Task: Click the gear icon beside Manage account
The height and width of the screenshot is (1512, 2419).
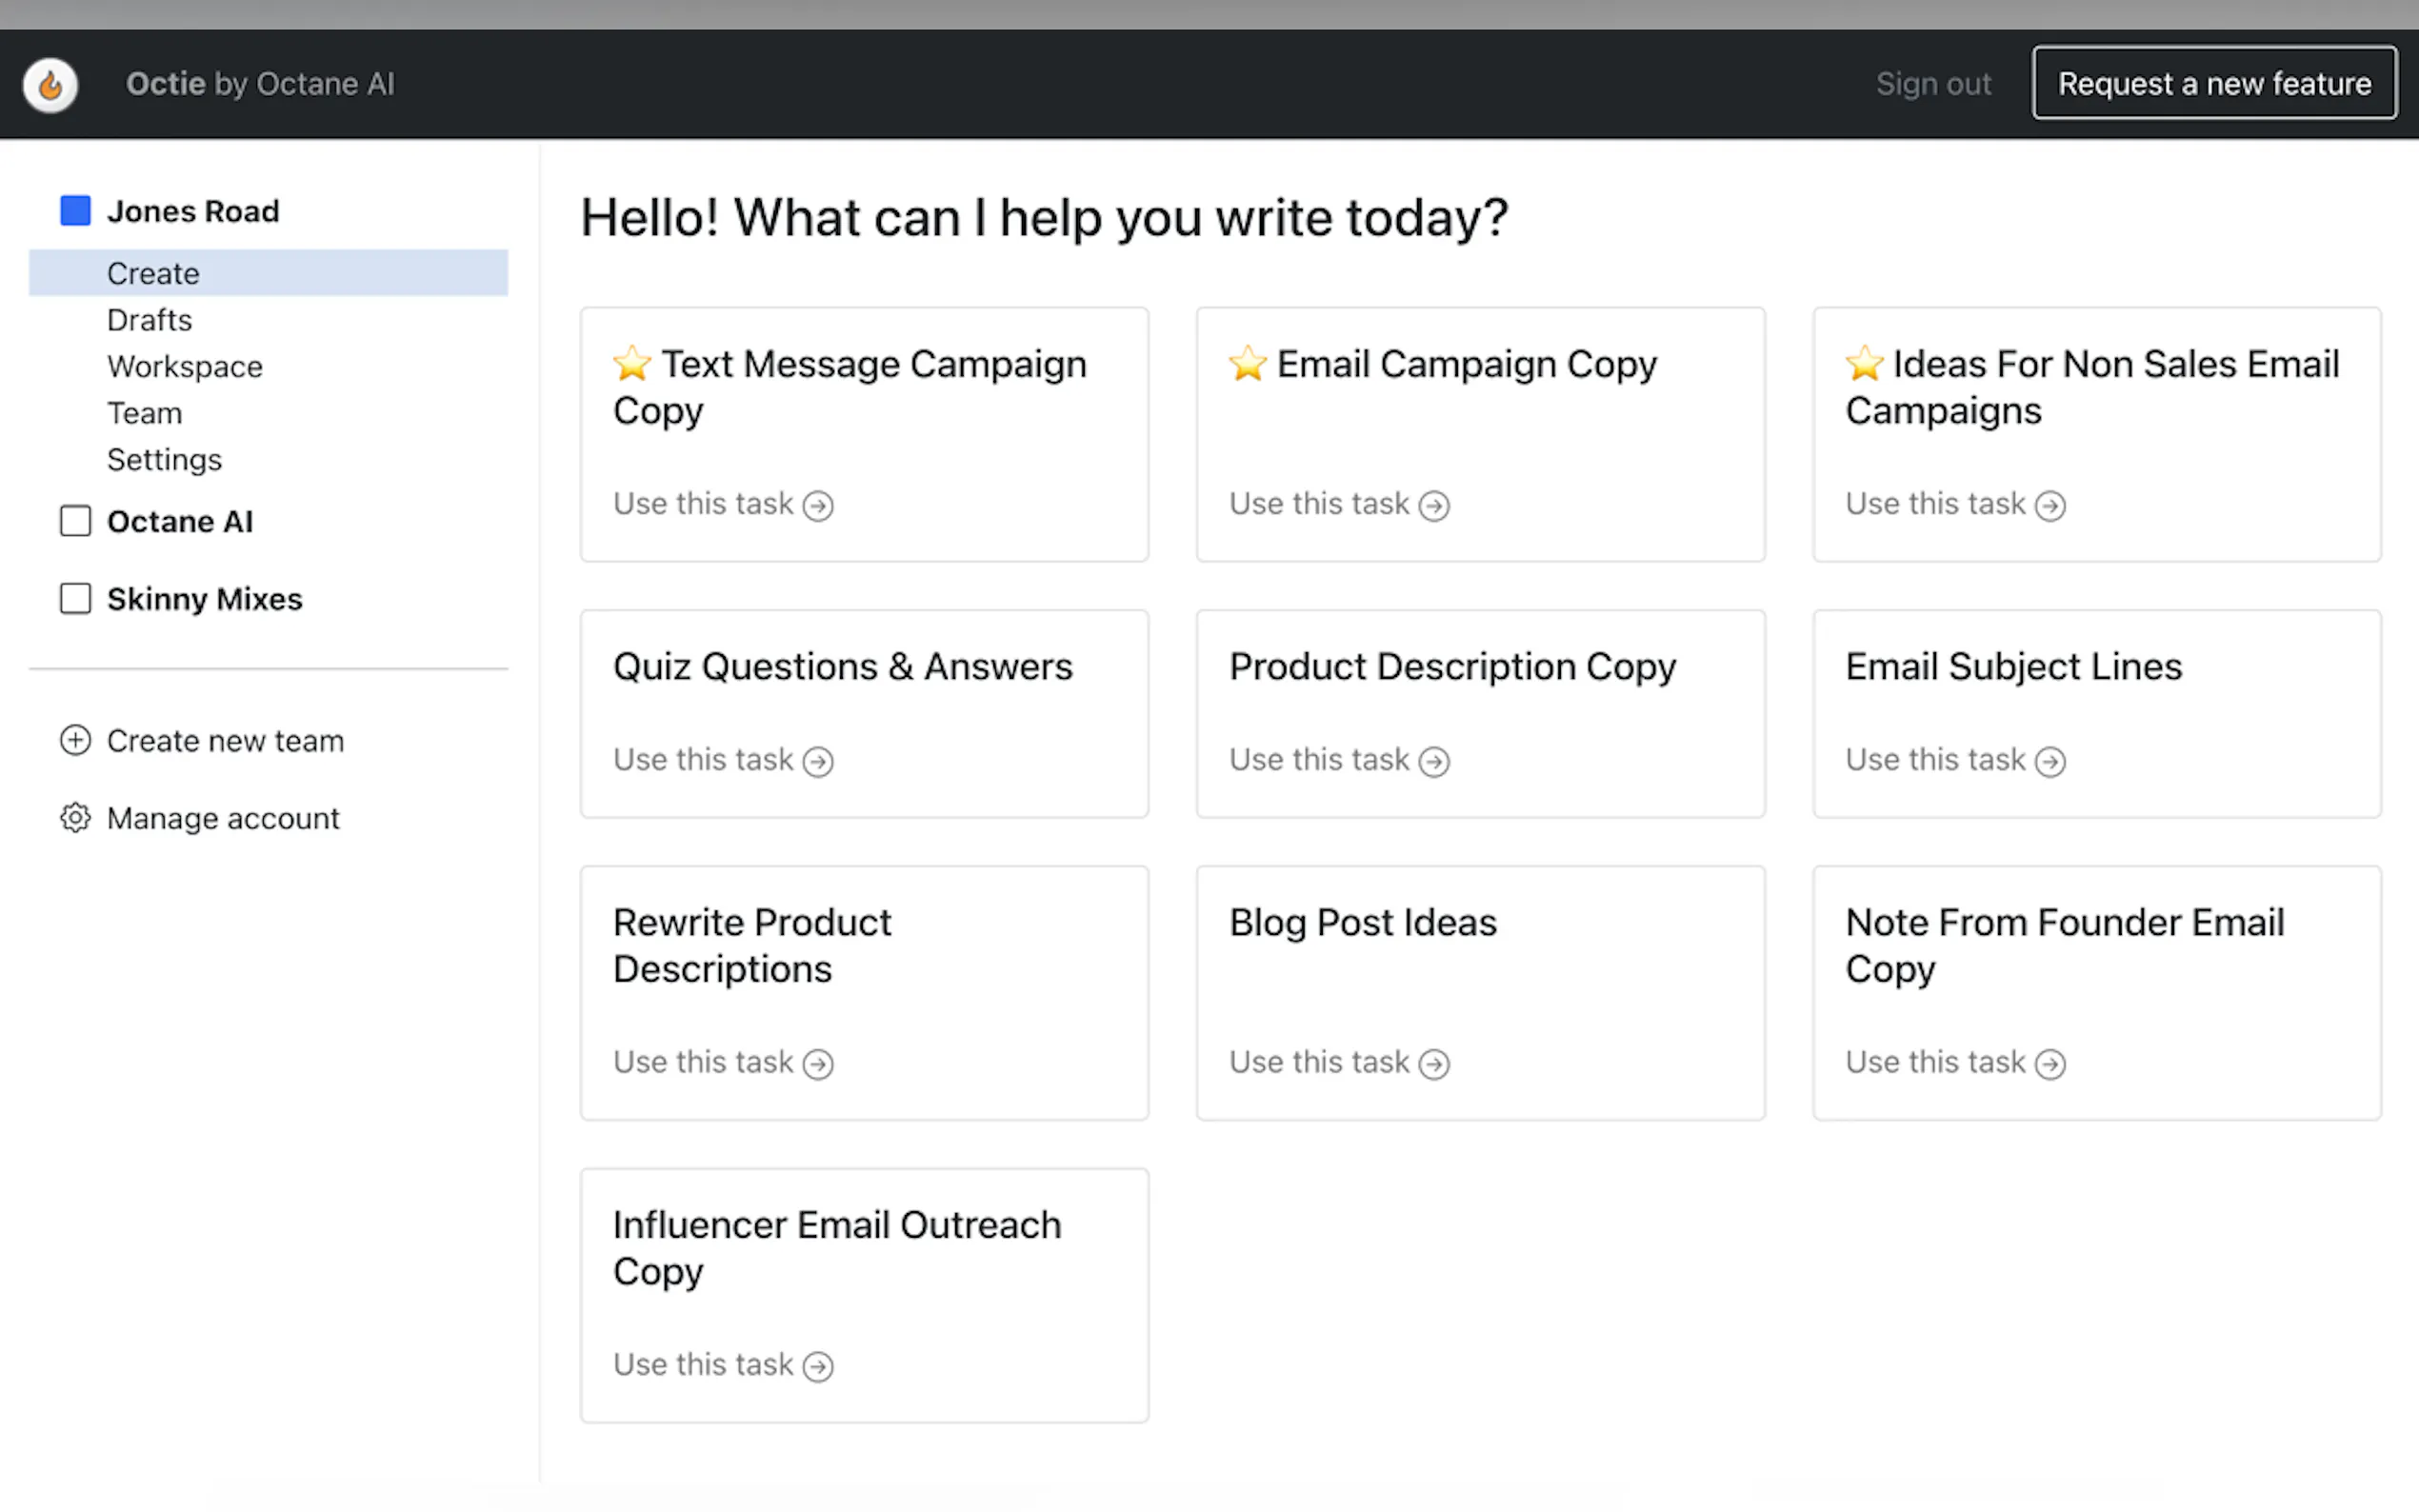Action: tap(75, 818)
